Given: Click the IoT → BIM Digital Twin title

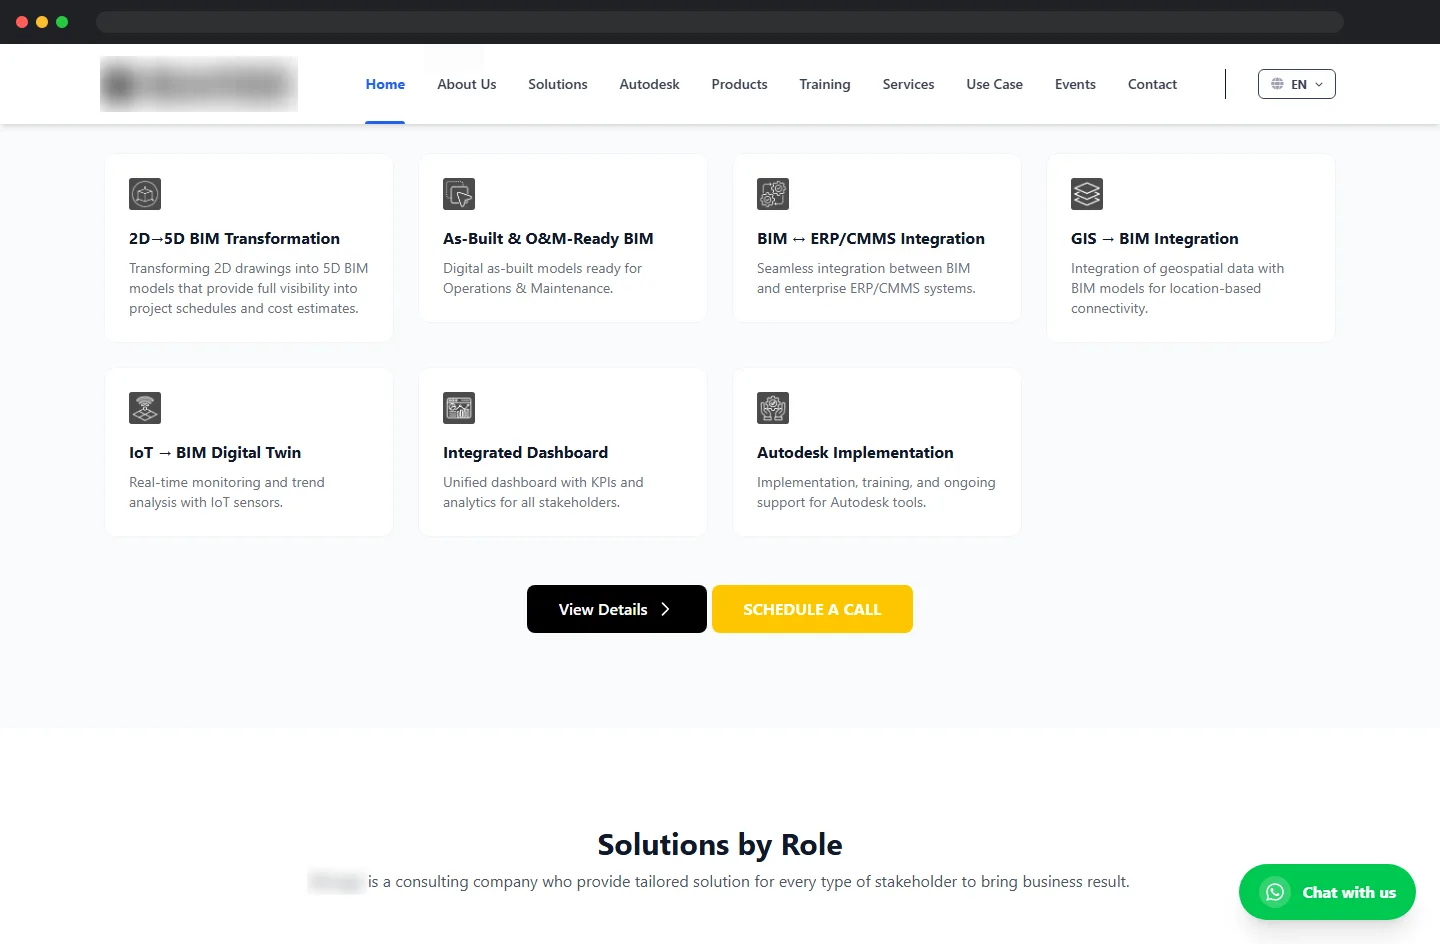Looking at the screenshot, I should click(x=215, y=452).
